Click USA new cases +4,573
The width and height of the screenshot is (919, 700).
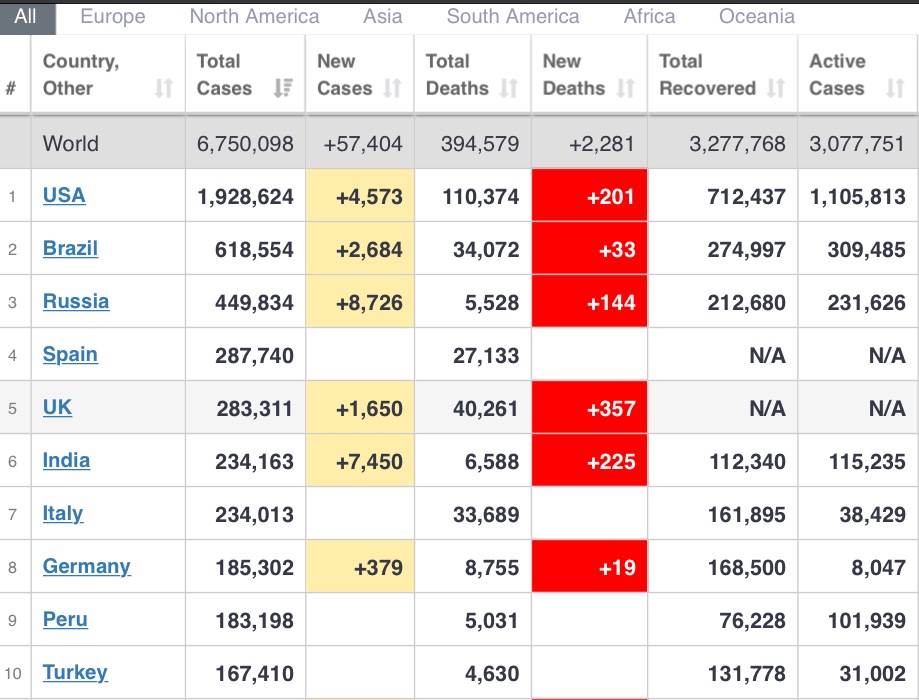tap(369, 197)
